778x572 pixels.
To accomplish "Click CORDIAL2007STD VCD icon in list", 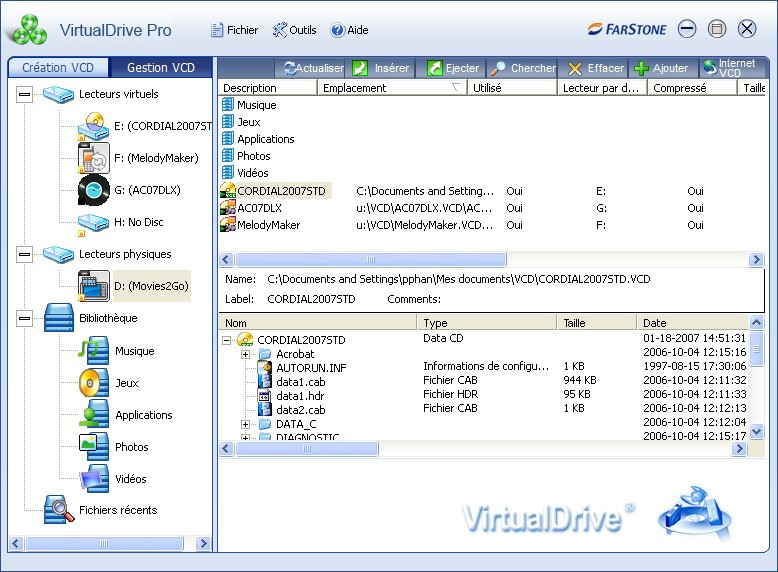I will point(228,191).
